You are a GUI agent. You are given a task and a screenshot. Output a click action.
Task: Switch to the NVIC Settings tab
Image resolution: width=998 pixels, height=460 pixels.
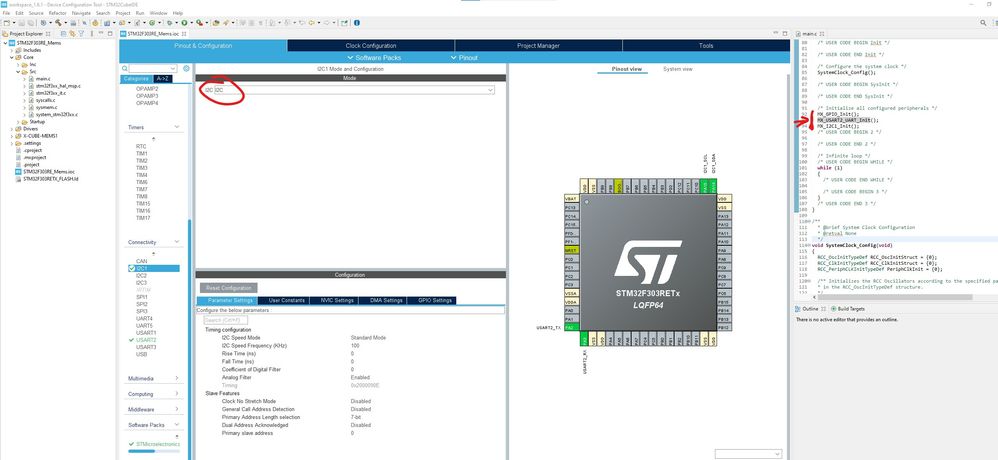coord(335,300)
